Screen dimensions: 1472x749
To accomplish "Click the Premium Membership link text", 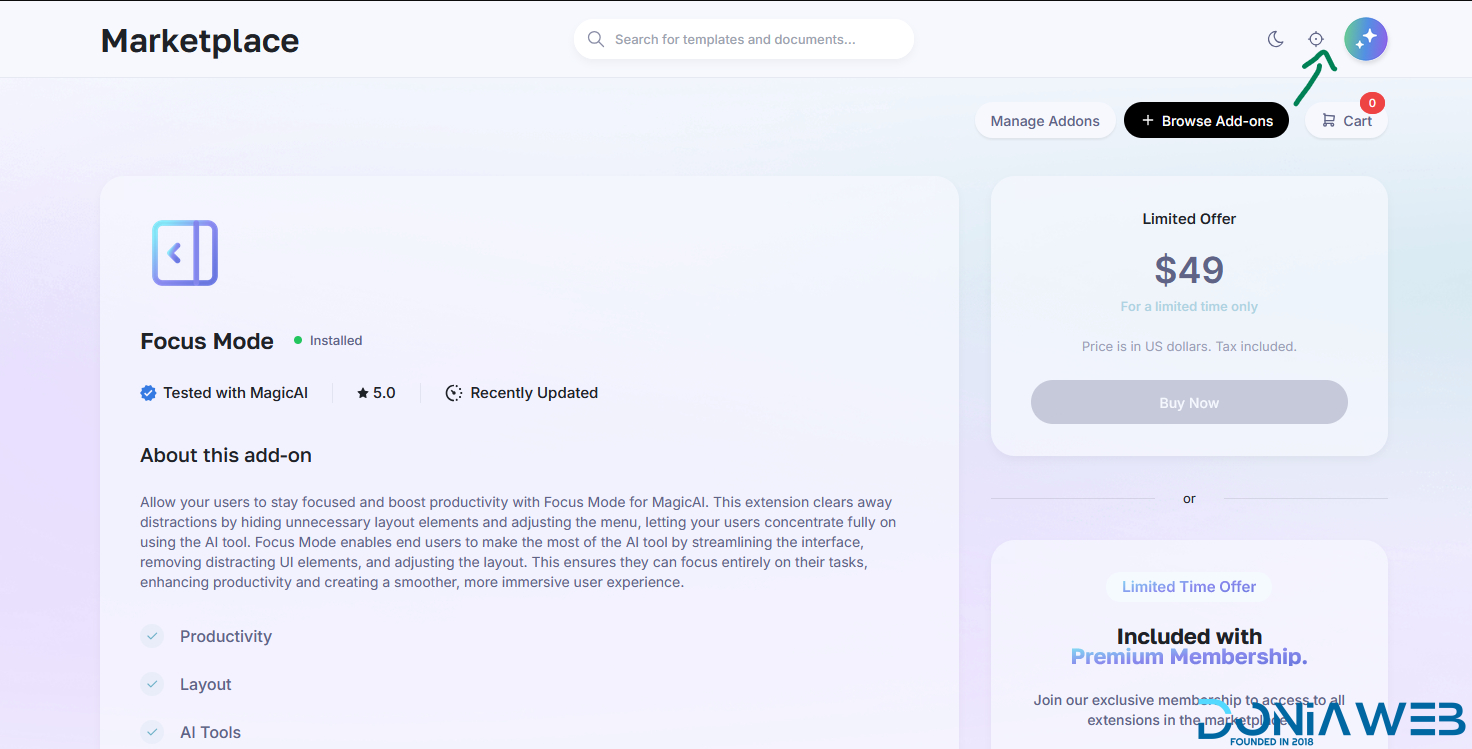I will point(1188,657).
